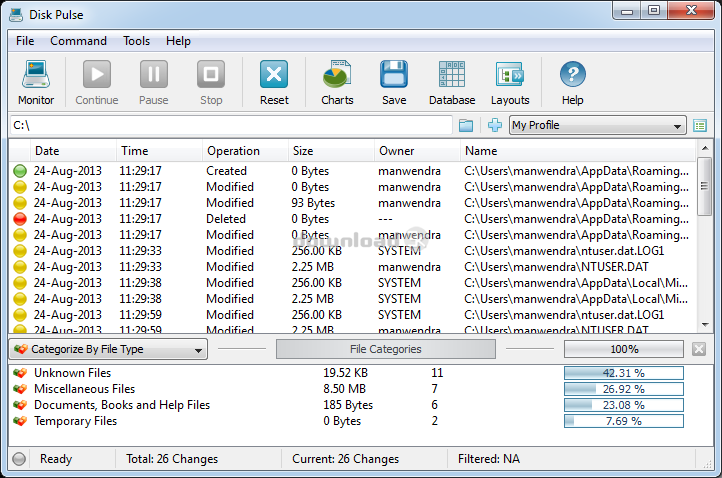
Task: Click the 100% filter button
Action: point(624,349)
